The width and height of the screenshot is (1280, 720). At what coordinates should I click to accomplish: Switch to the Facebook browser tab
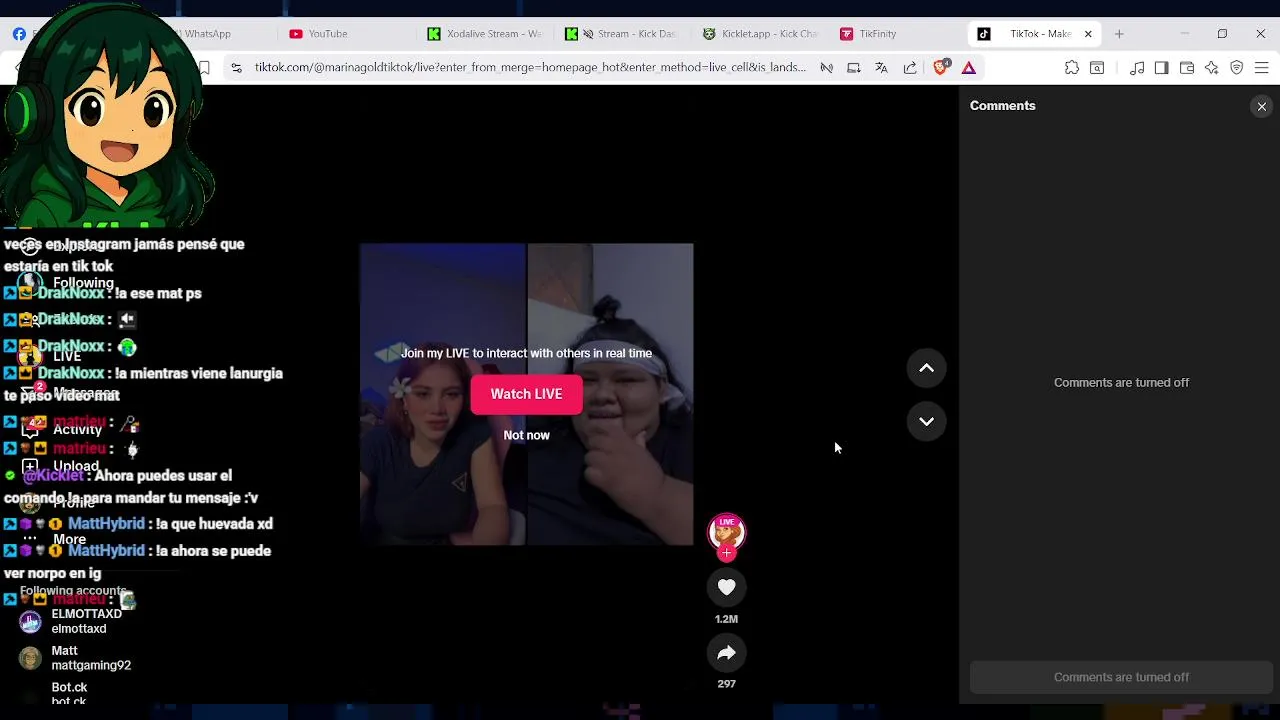[x=19, y=34]
